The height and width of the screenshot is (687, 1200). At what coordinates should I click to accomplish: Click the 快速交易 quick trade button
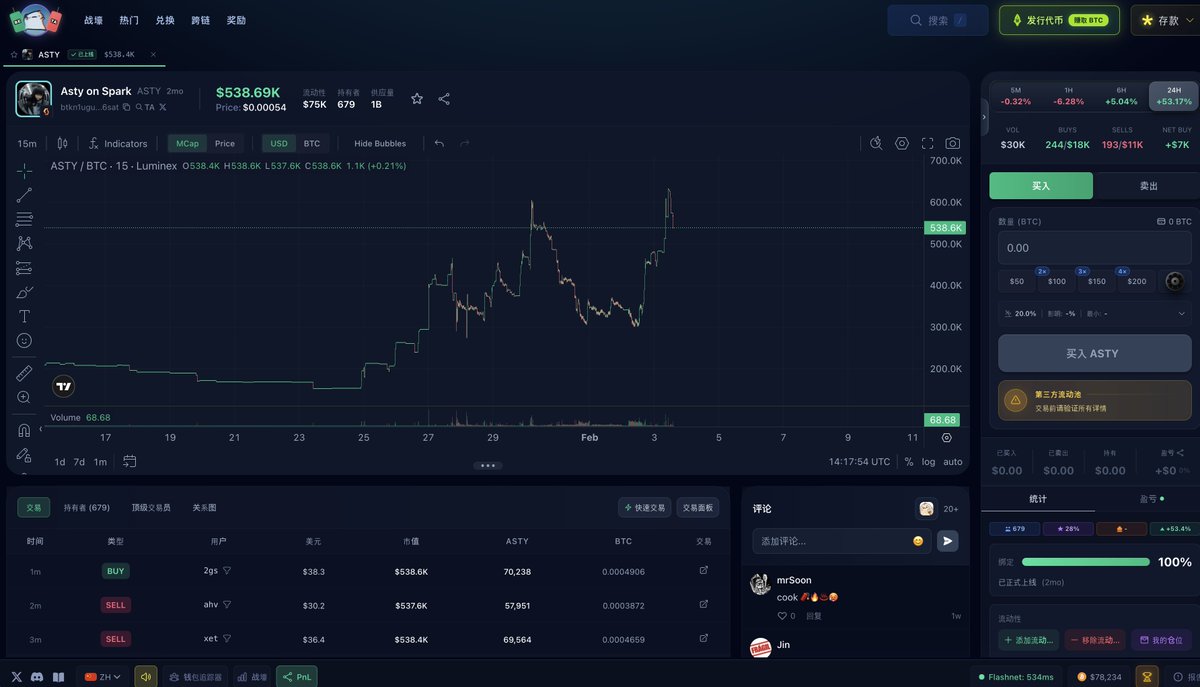pos(644,507)
